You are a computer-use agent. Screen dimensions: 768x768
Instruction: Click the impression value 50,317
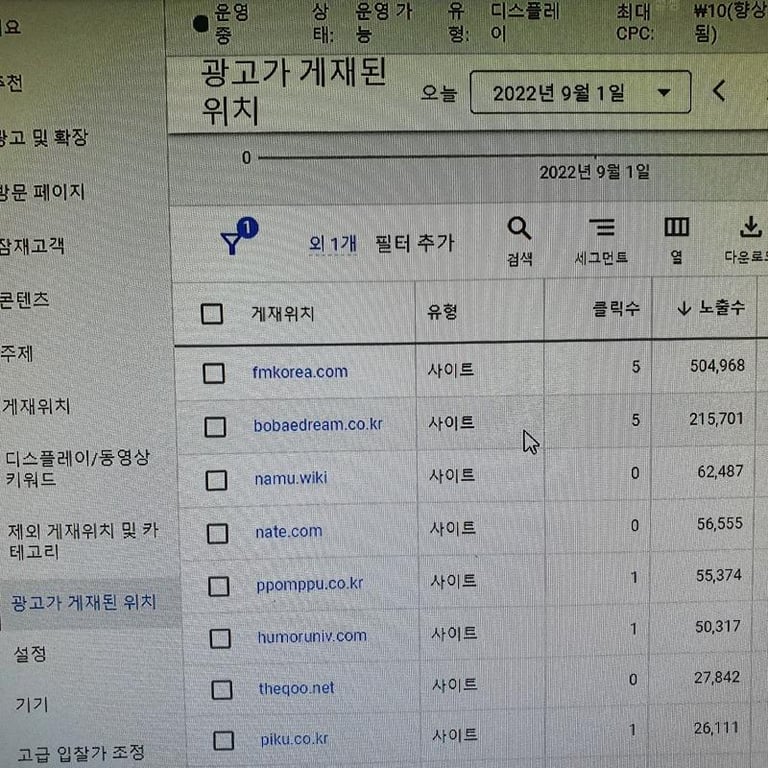pyautogui.click(x=718, y=626)
